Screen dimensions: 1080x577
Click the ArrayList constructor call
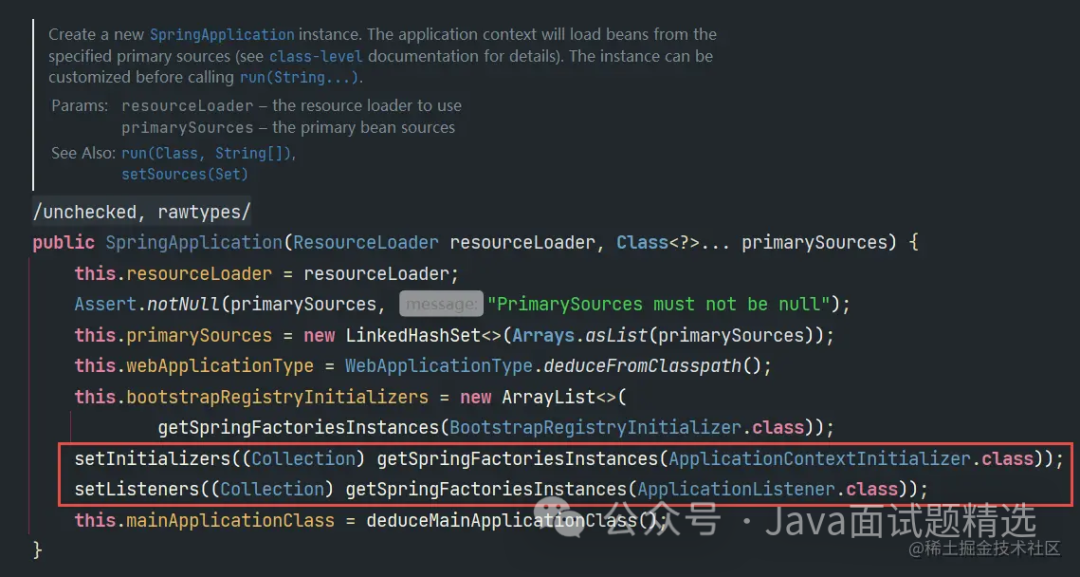tap(548, 397)
